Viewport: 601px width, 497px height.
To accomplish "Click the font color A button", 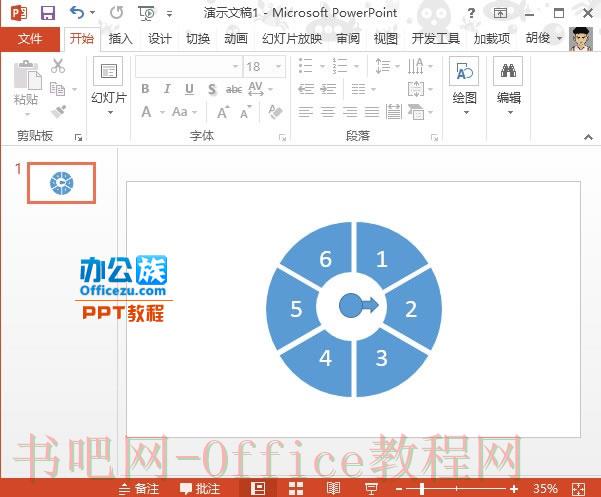I will point(146,112).
